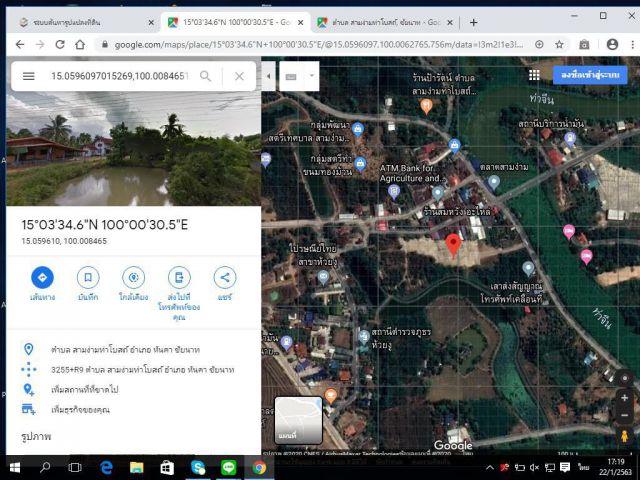Click the cell tower marker เสาส่งสัญญาณ
Image resolution: width=640 pixels, height=480 pixels.
tap(528, 269)
